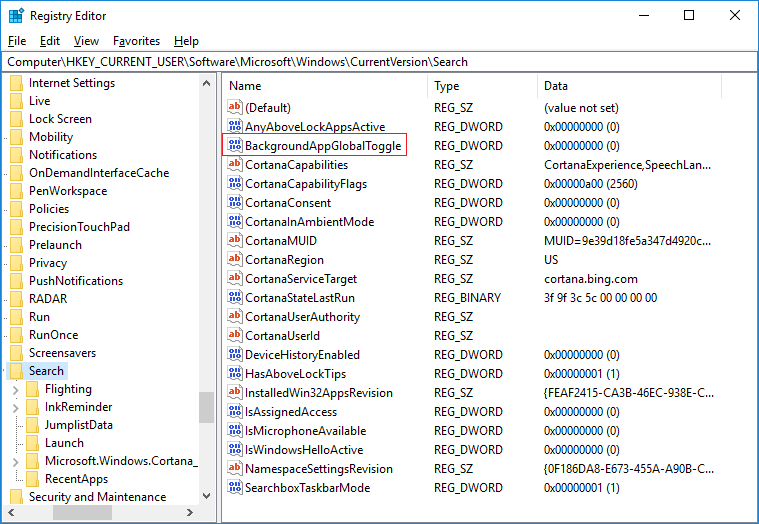The height and width of the screenshot is (524, 759).
Task: Select the PrecisionTouchPad key
Action: click(79, 227)
